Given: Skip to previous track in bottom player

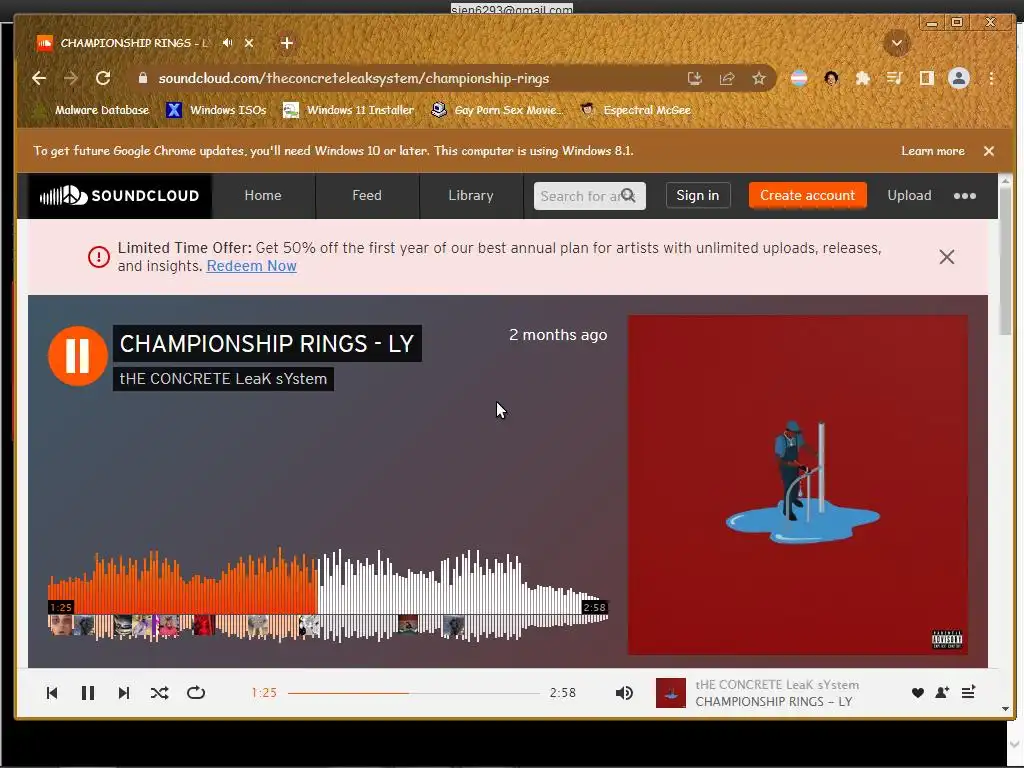Looking at the screenshot, I should coord(52,693).
